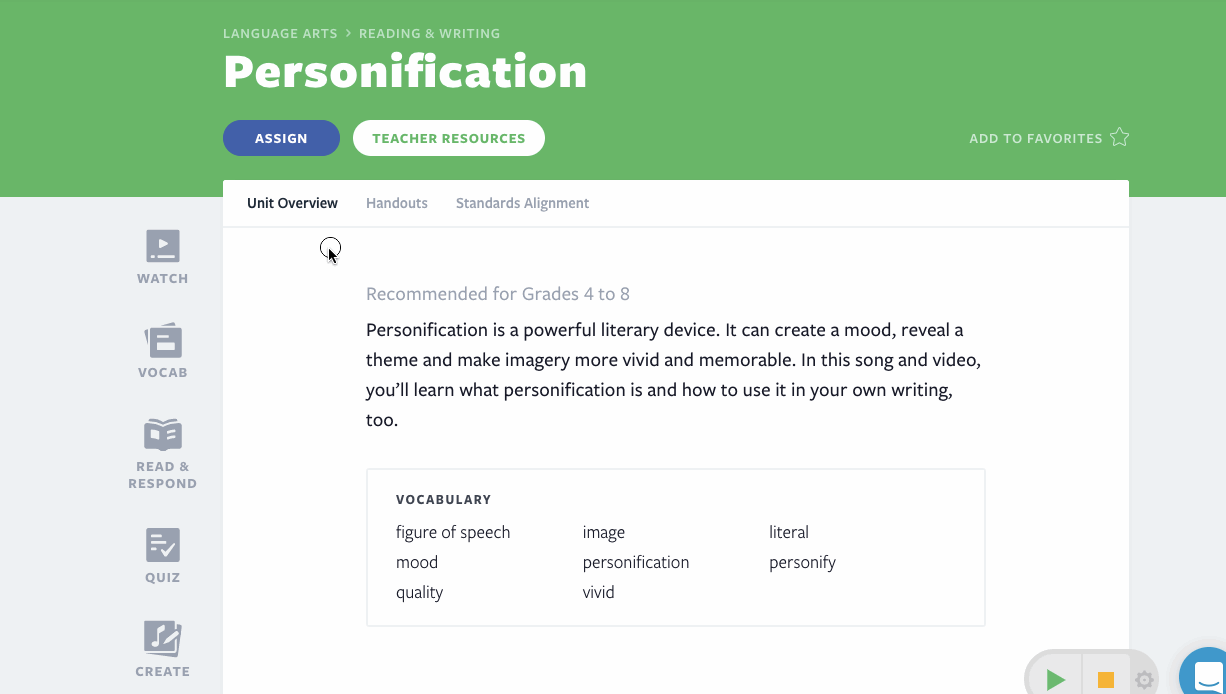Open the Watch video section
This screenshot has height=694, width=1226.
point(162,257)
